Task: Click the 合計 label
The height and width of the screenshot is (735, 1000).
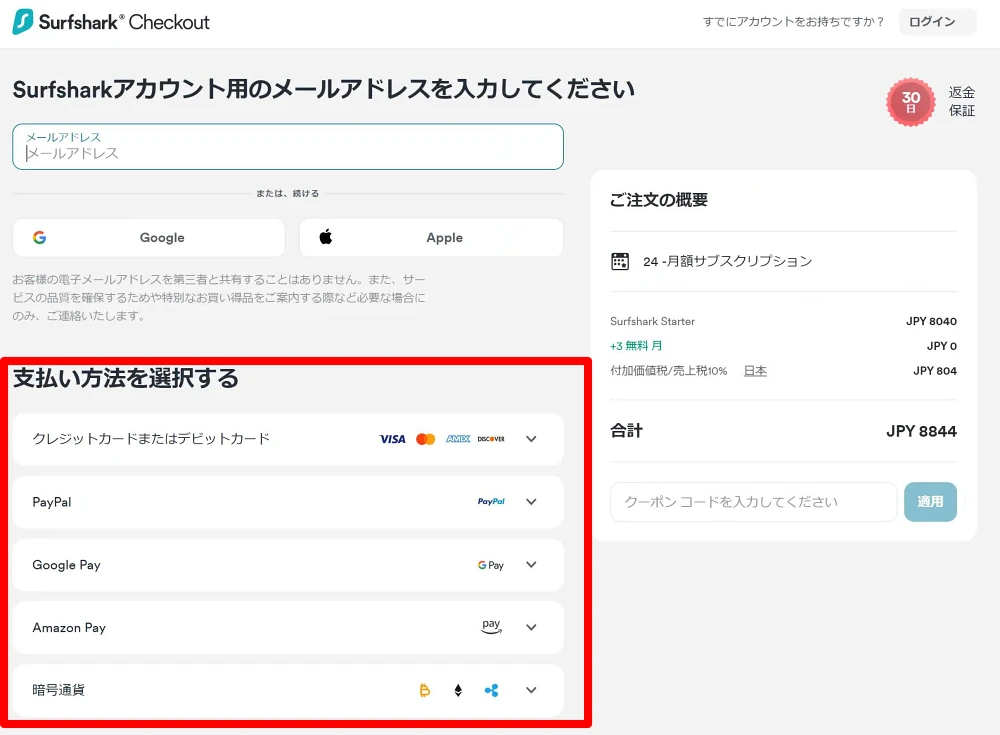Action: [x=626, y=431]
